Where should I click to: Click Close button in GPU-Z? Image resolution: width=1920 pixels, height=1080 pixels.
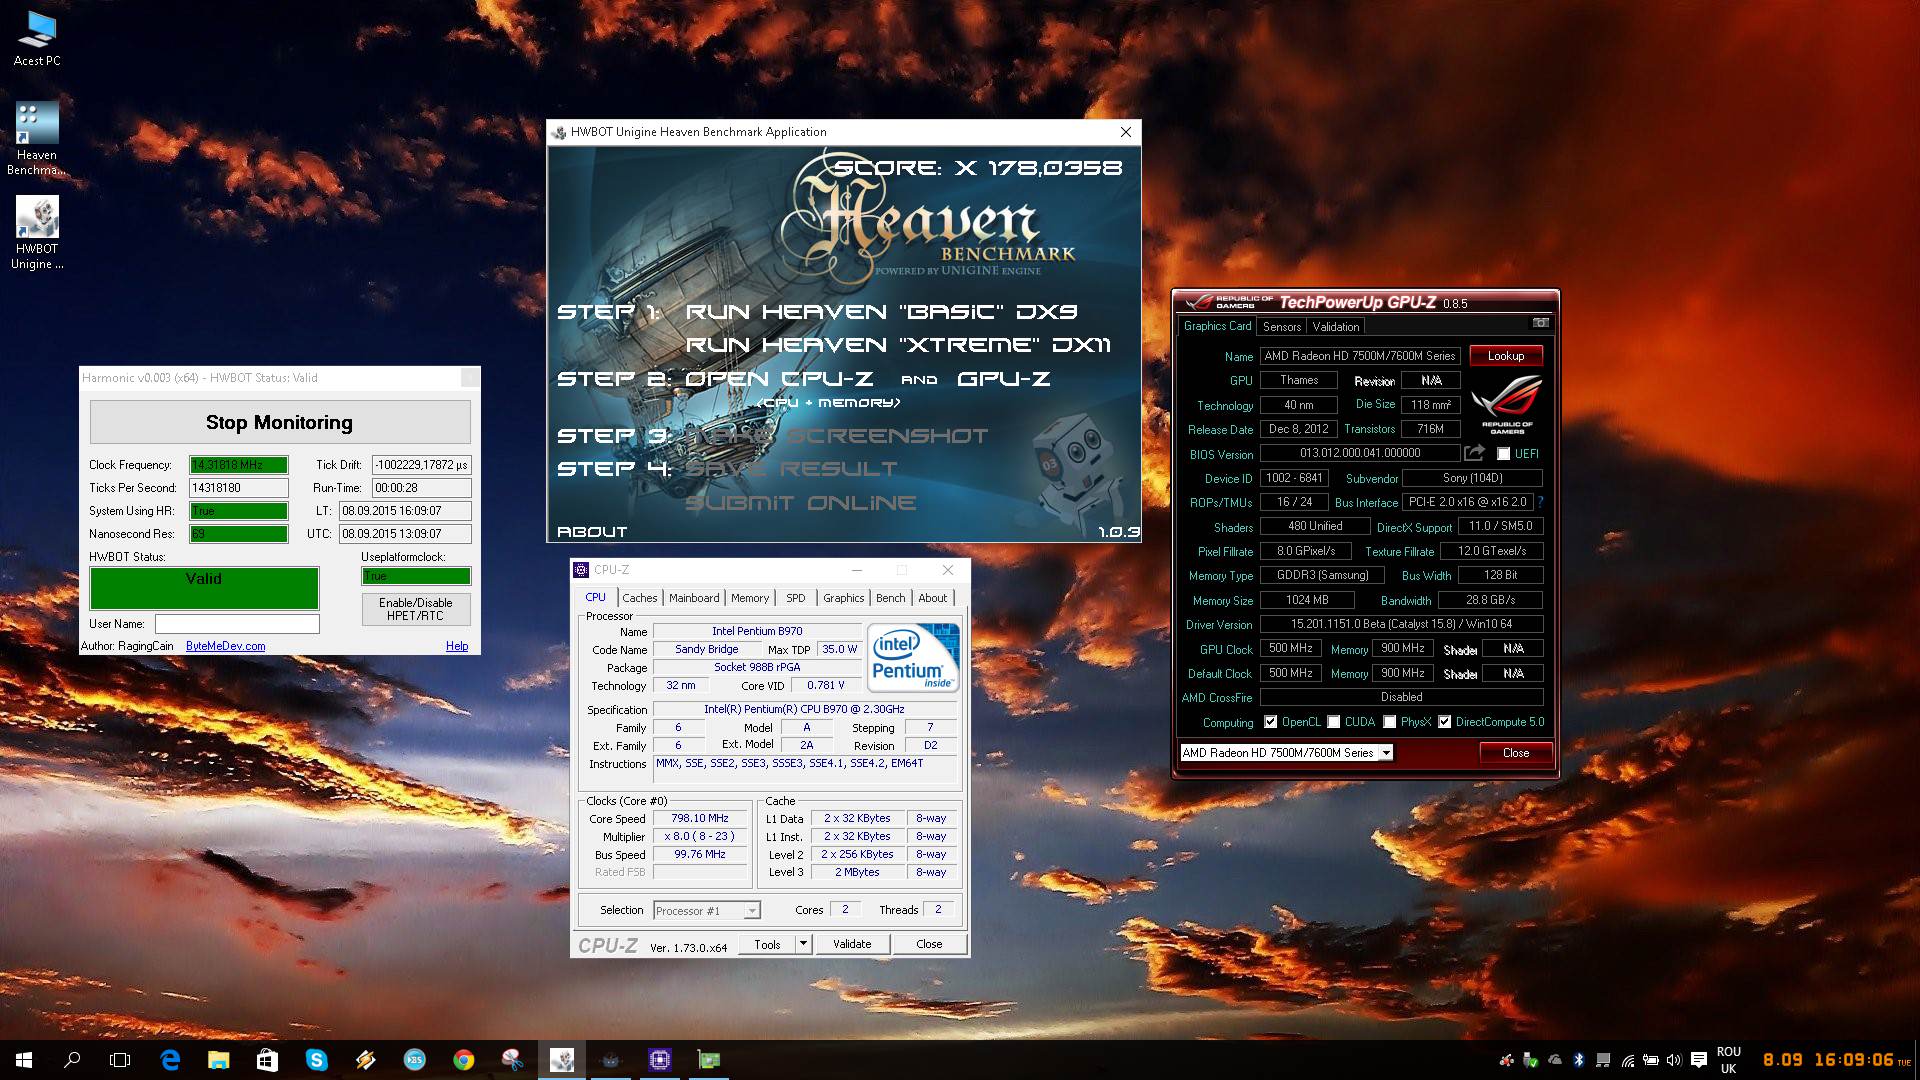click(1516, 753)
